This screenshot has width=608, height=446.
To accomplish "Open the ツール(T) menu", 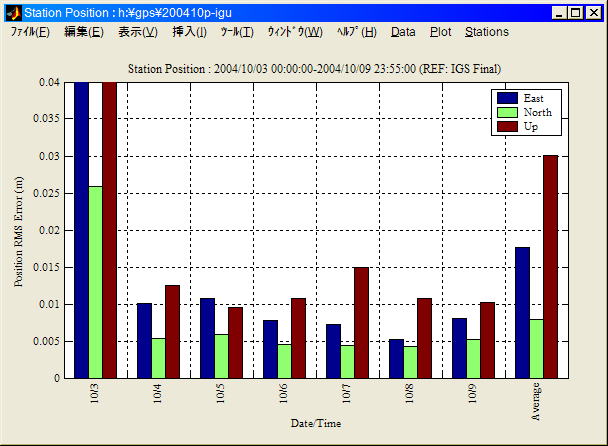I will (237, 32).
